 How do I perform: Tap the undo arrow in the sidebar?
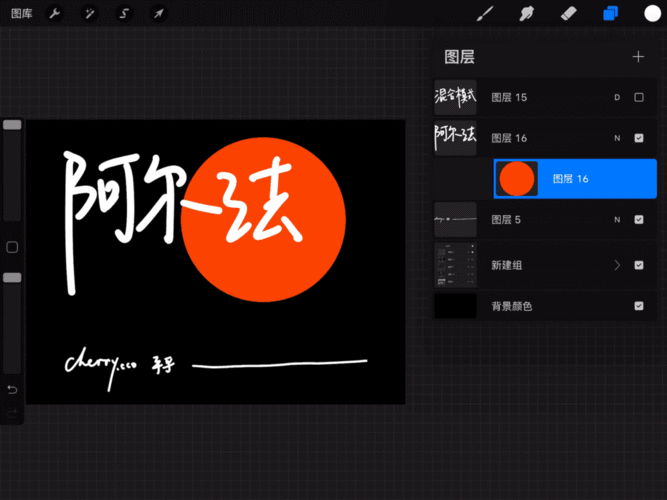tap(12, 389)
